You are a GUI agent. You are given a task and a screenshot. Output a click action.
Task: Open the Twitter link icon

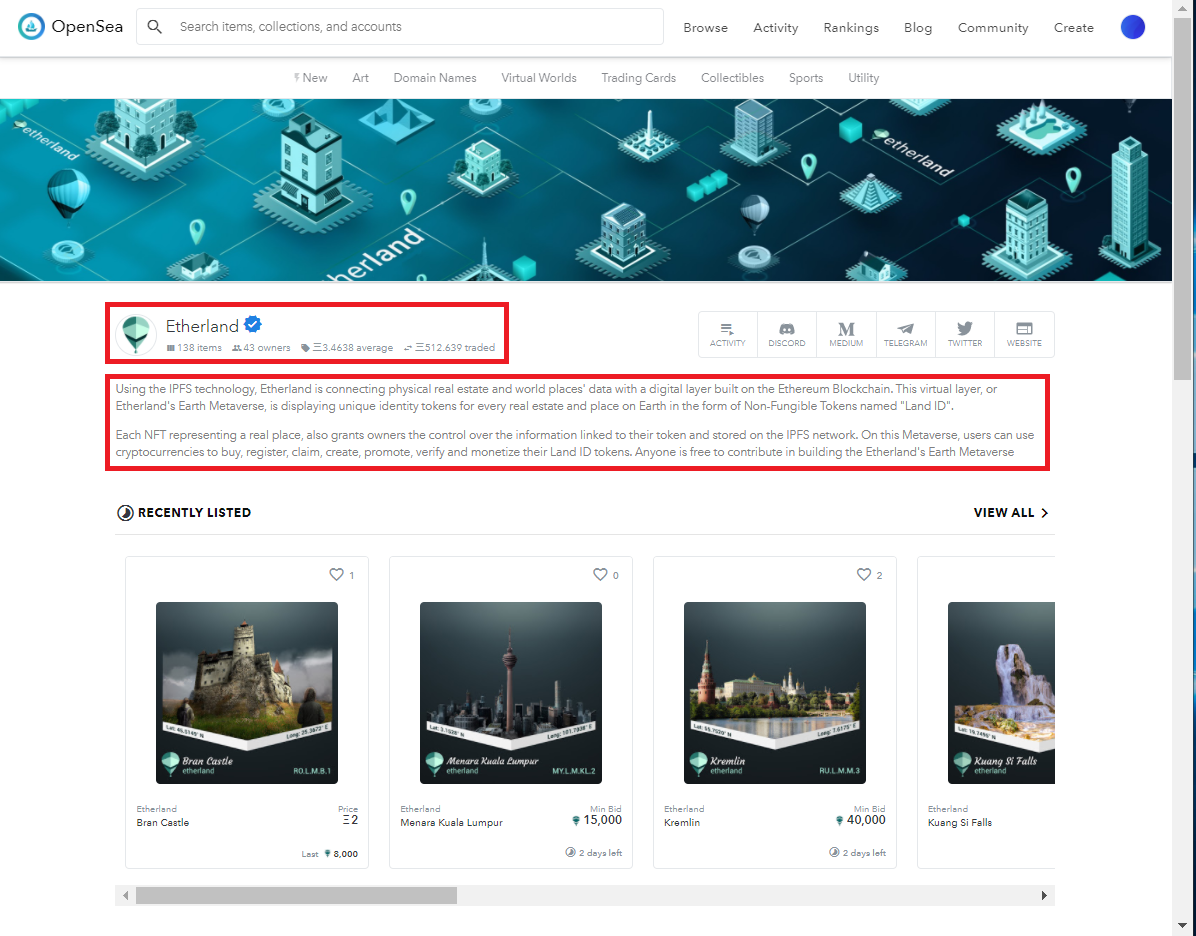tap(965, 334)
